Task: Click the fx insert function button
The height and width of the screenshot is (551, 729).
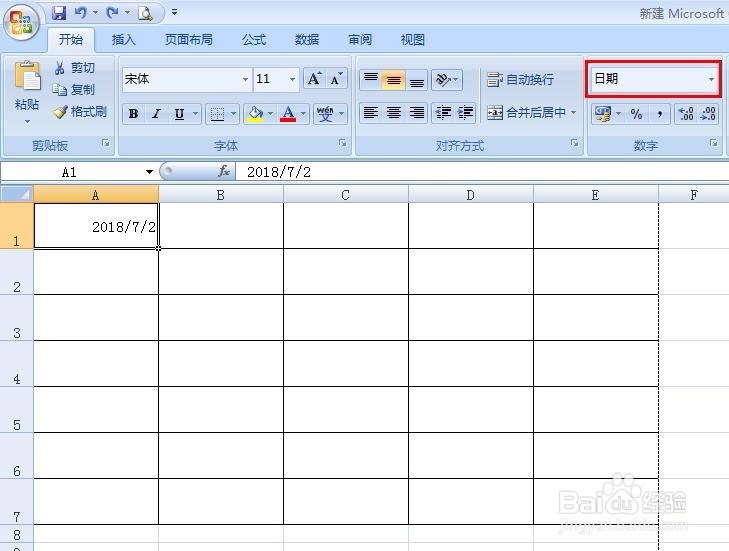Action: [x=224, y=171]
